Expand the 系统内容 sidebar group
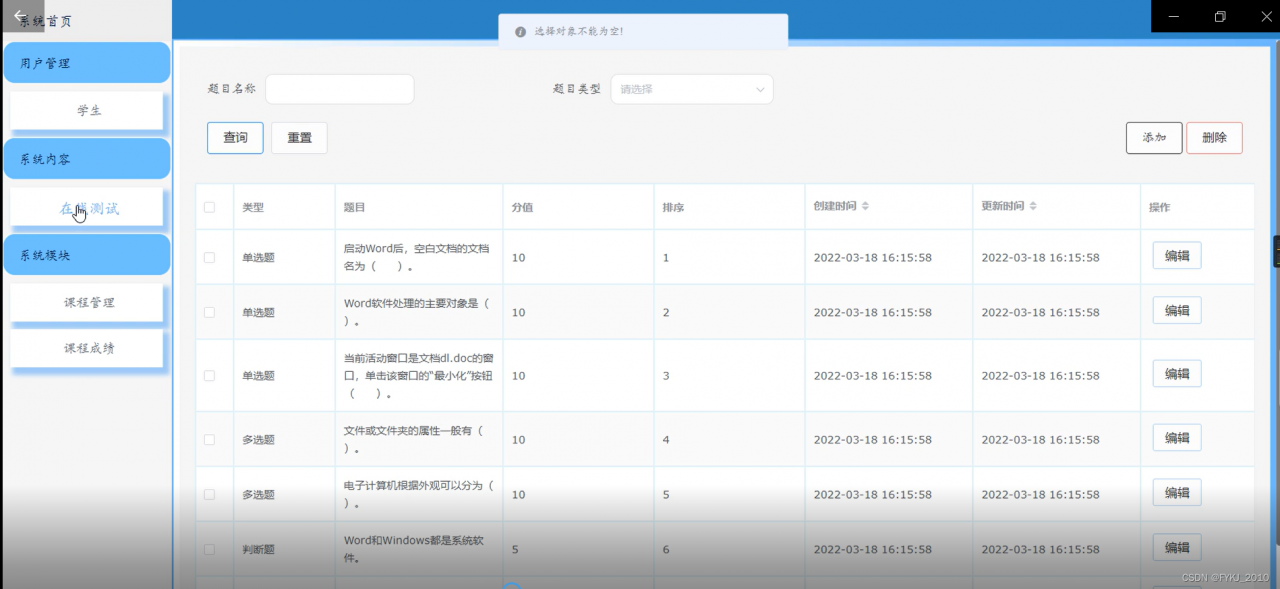This screenshot has height=589, width=1280. click(86, 159)
